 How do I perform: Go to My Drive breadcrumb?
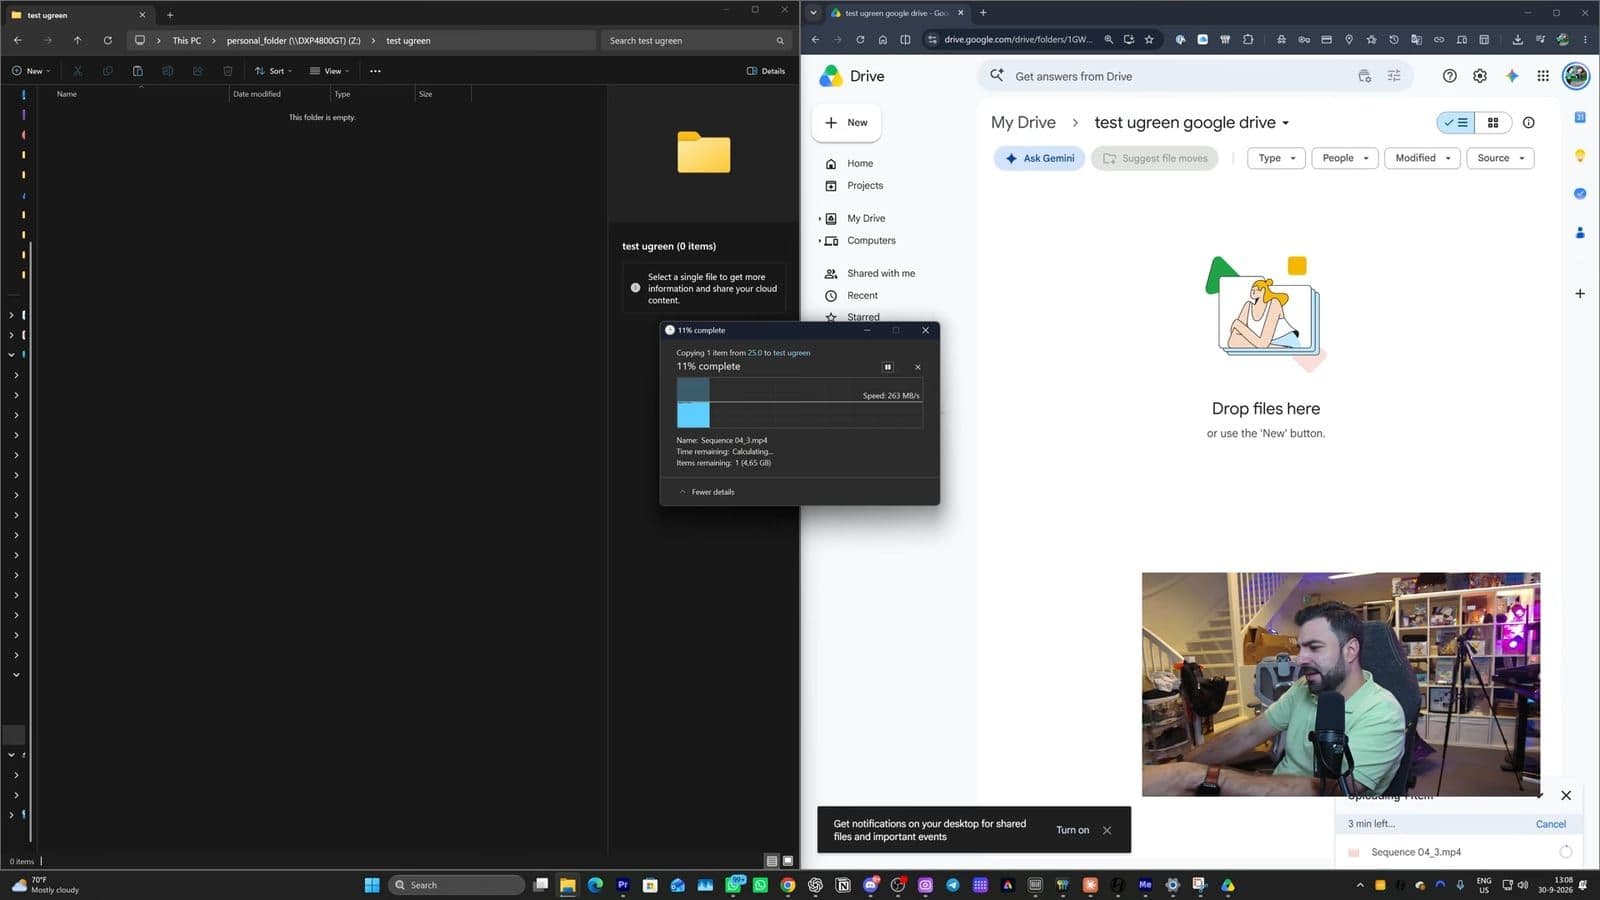pyautogui.click(x=1023, y=122)
